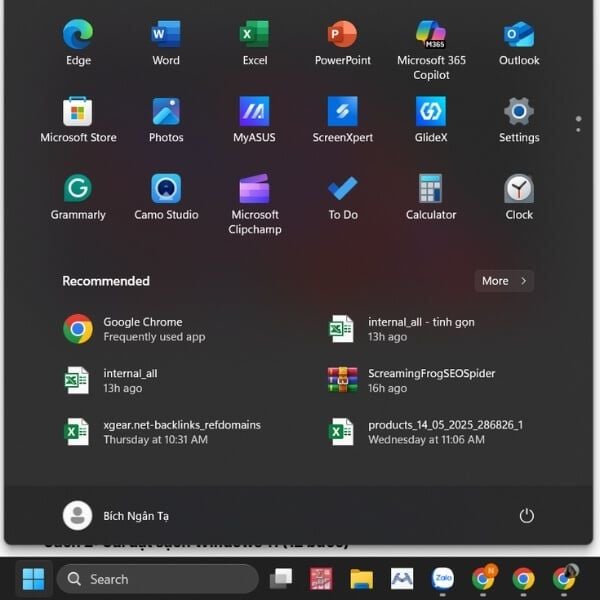
Task: Click the Power button
Action: point(527,515)
